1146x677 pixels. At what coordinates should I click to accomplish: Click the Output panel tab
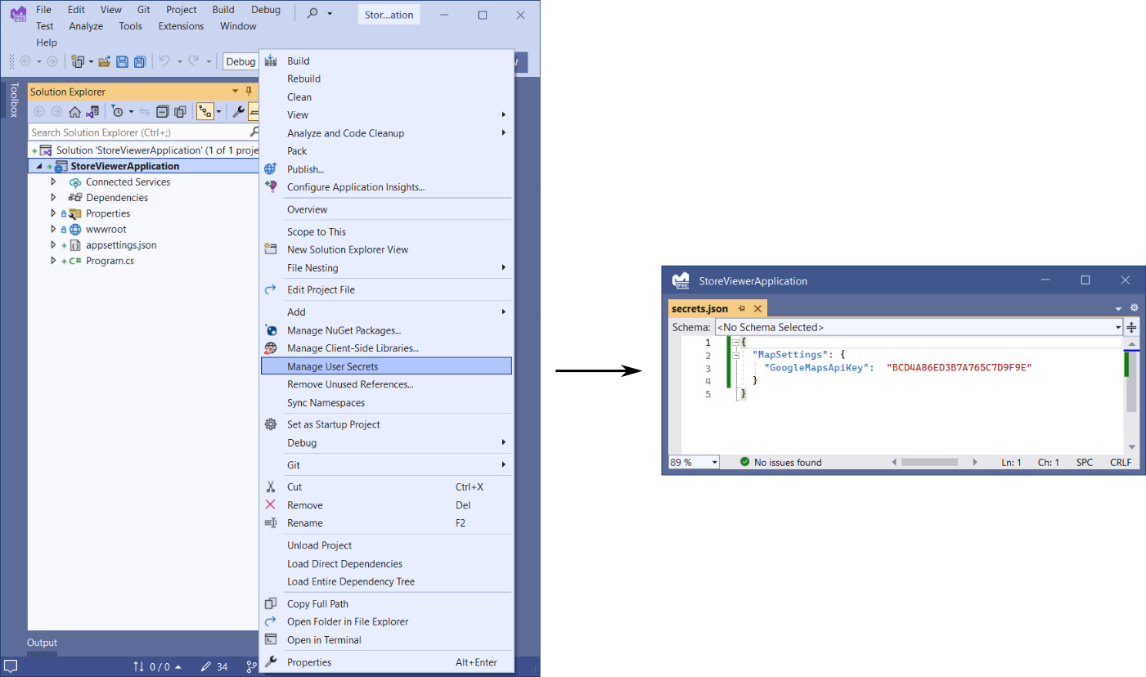pos(42,643)
